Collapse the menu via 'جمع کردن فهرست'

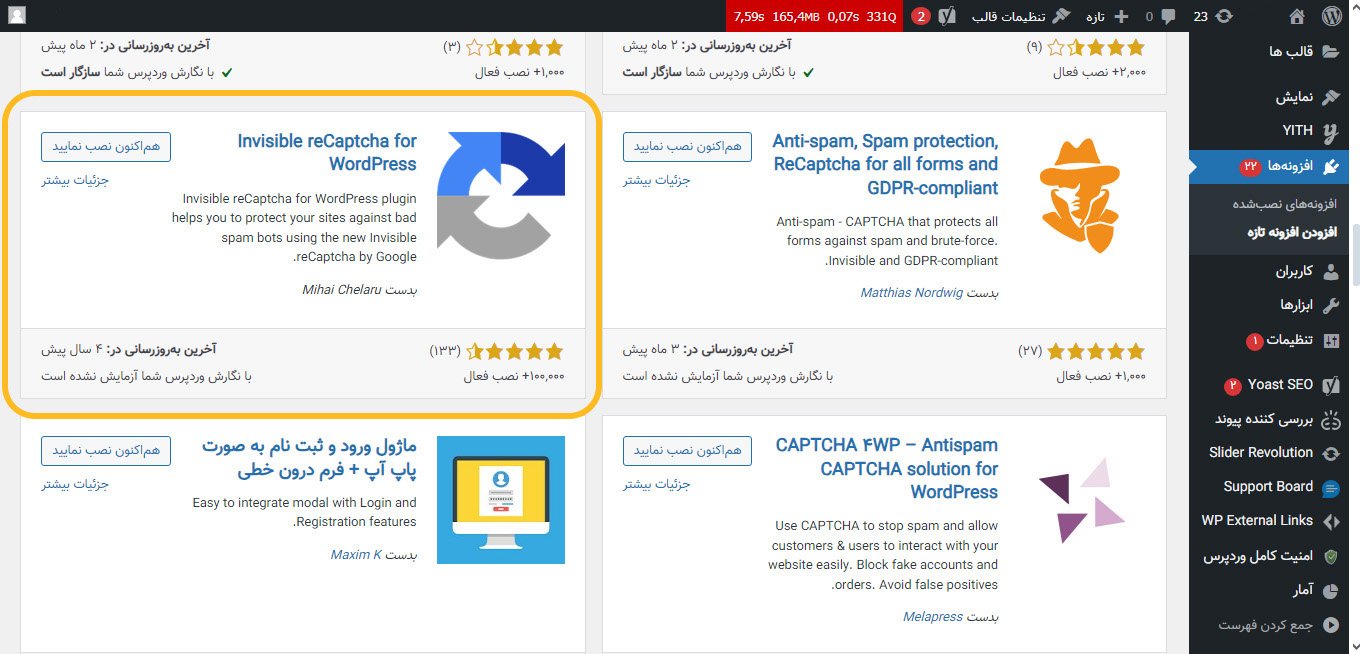pyautogui.click(x=1278, y=625)
